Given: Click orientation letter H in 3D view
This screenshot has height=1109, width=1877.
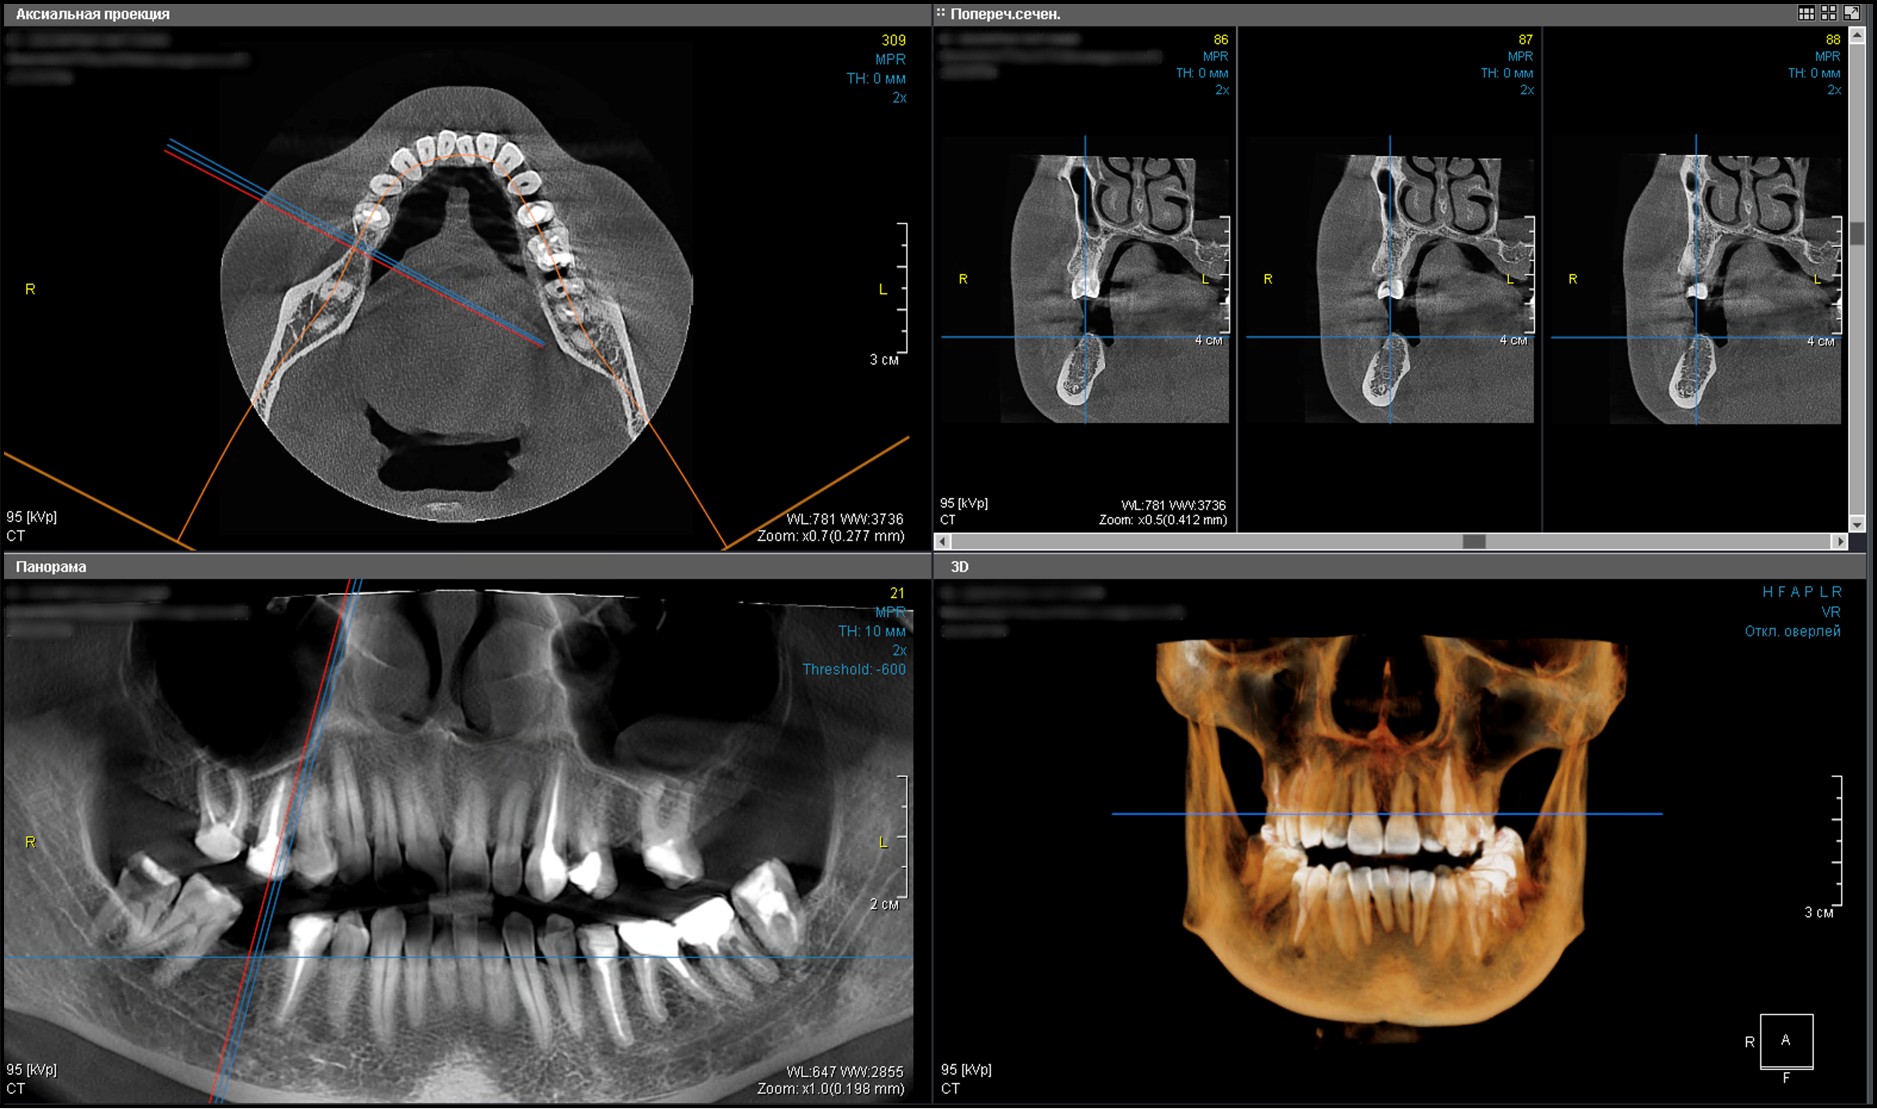Looking at the screenshot, I should (1767, 592).
